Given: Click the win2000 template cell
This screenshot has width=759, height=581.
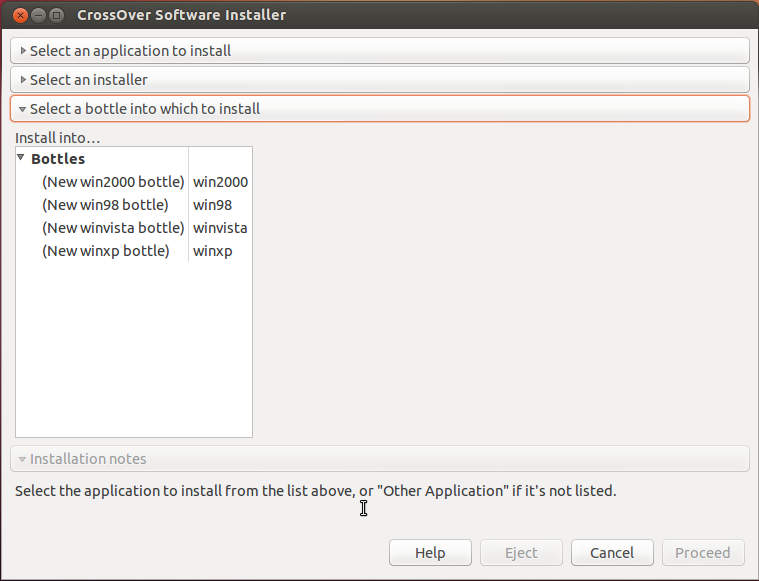Looking at the screenshot, I should 220,182.
